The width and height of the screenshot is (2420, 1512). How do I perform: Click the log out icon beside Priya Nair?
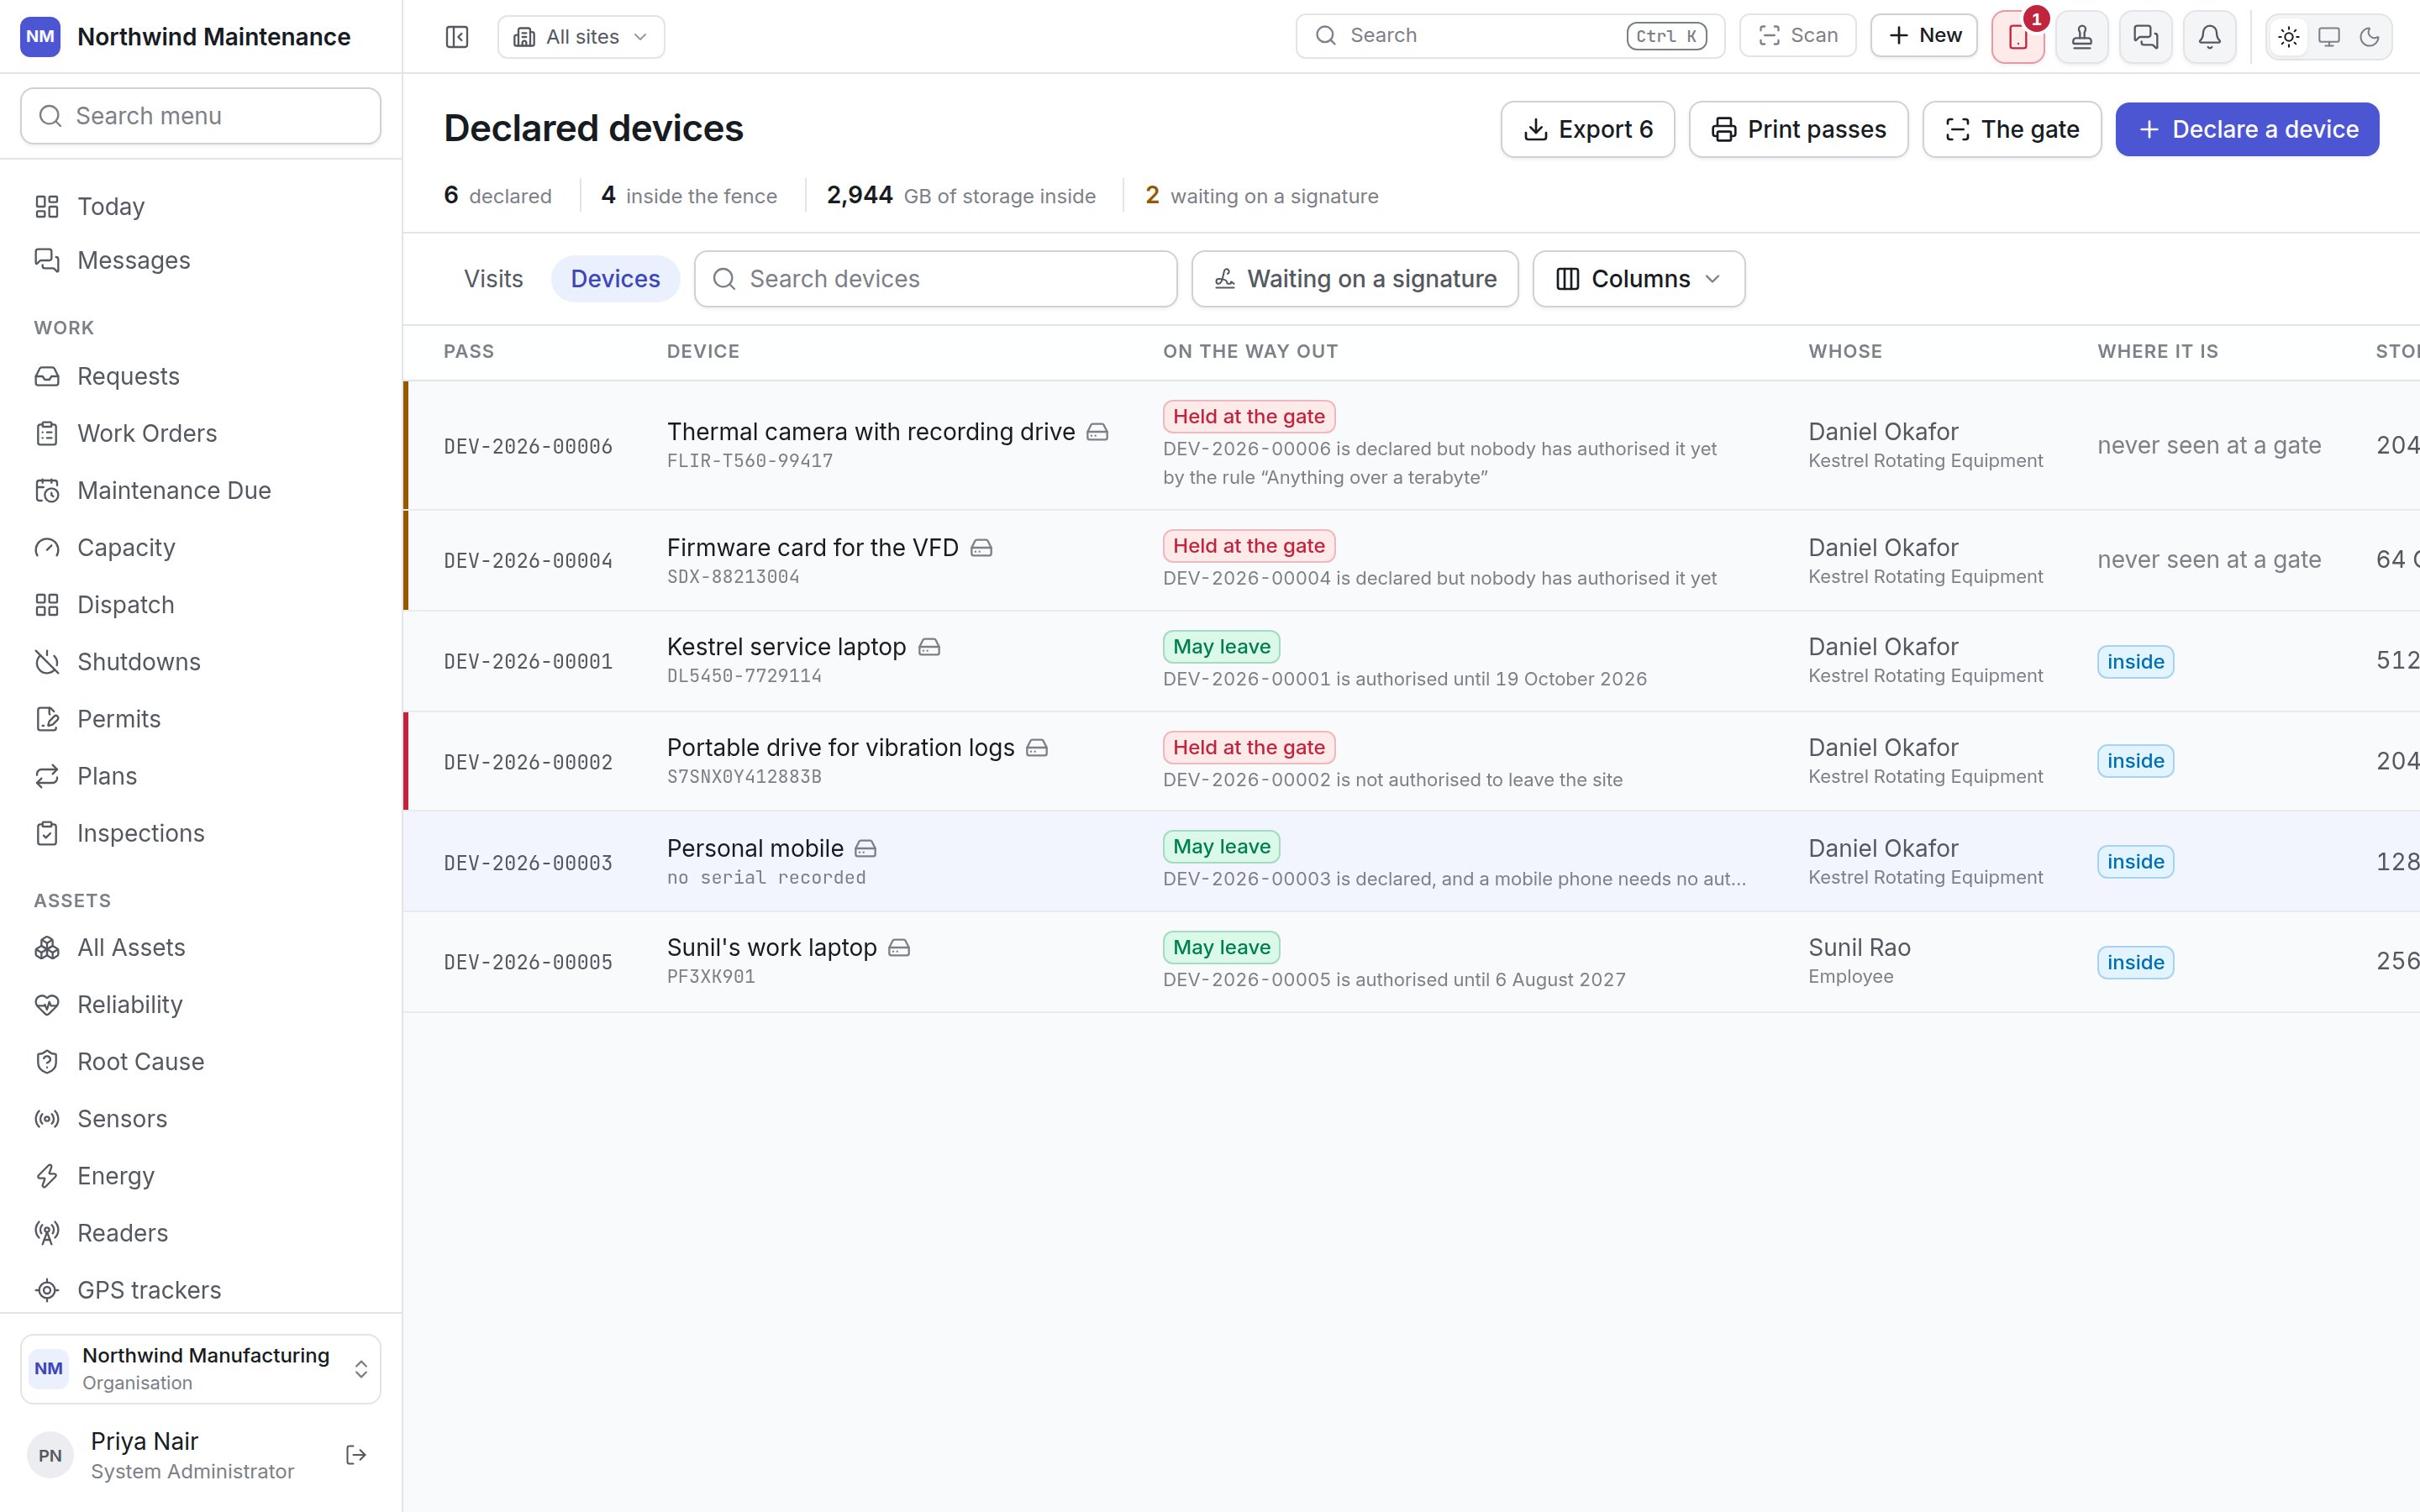click(x=356, y=1455)
